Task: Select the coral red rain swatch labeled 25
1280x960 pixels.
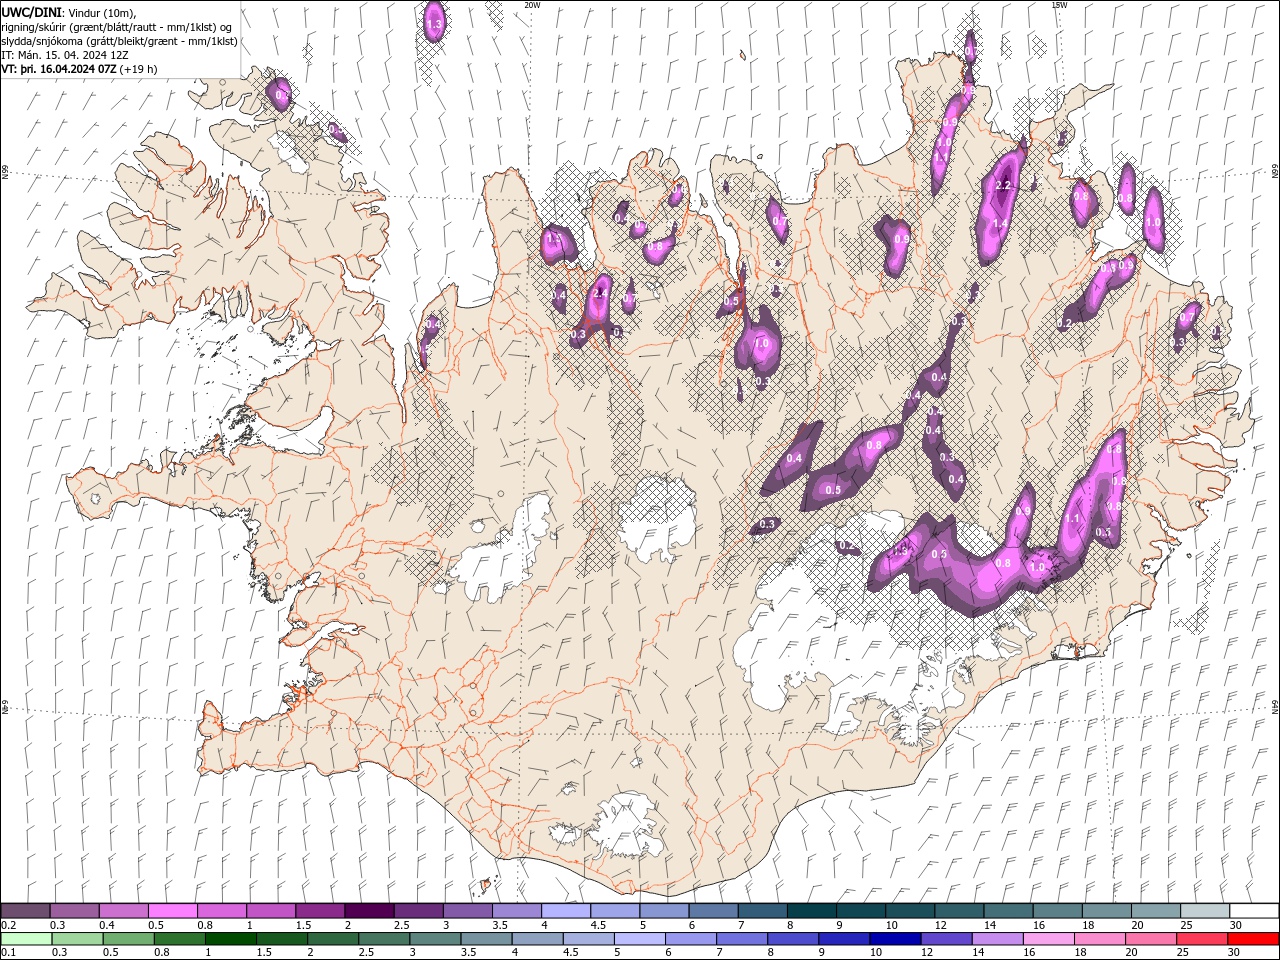Action: point(1200,938)
